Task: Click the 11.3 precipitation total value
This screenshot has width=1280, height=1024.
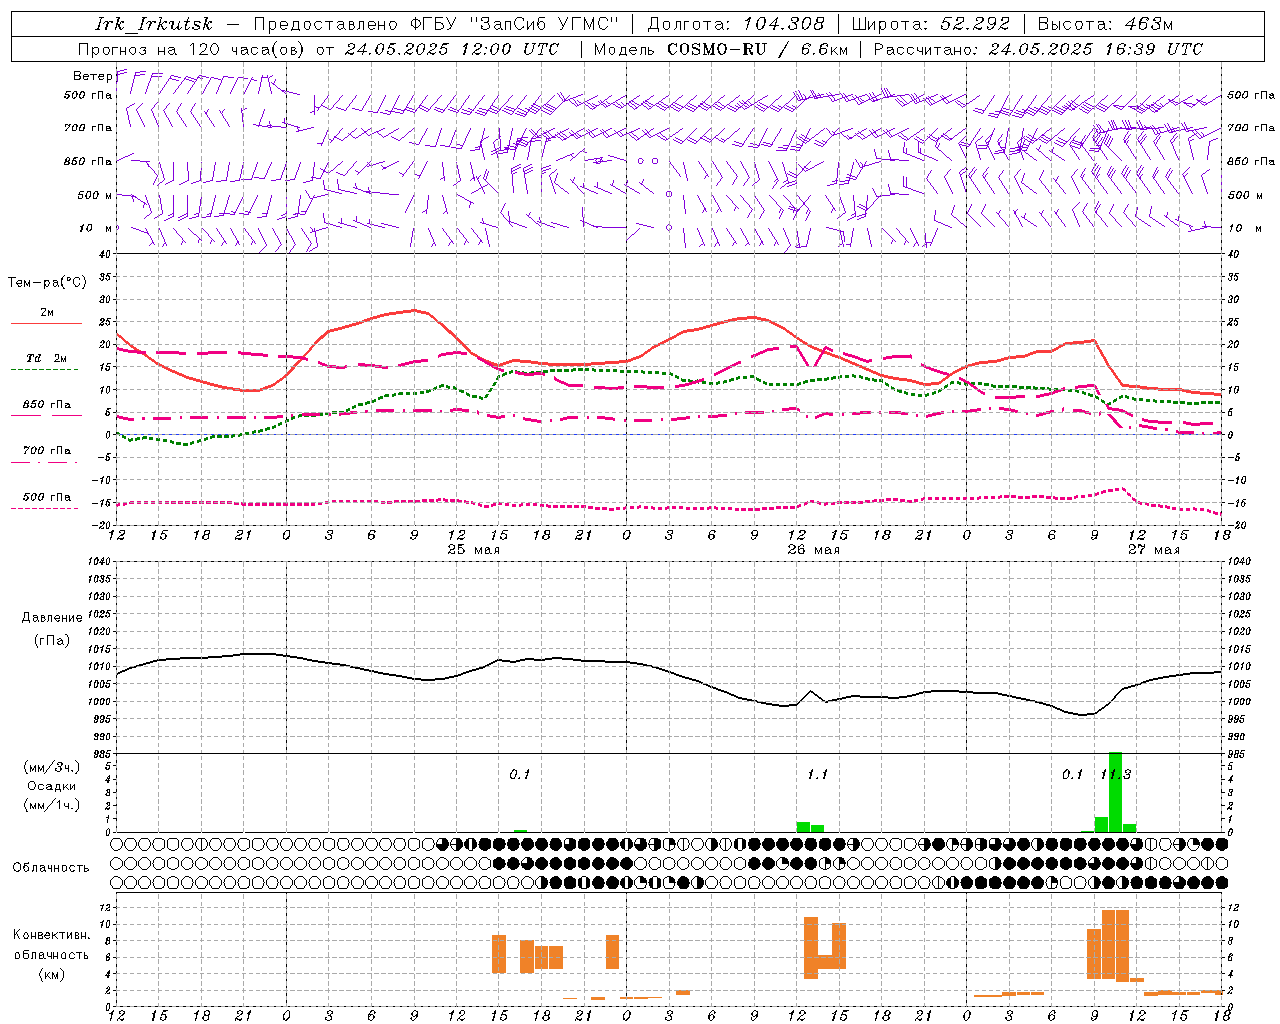Action: (1116, 774)
